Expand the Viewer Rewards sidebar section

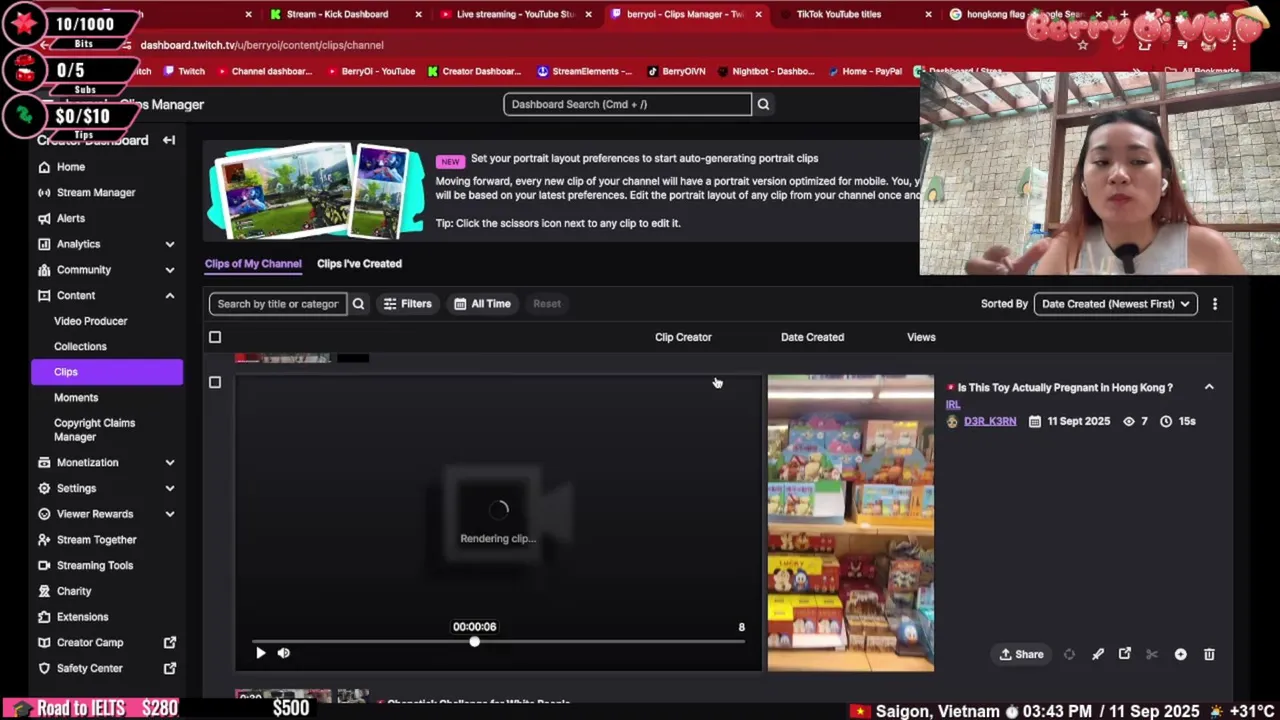pyautogui.click(x=169, y=514)
